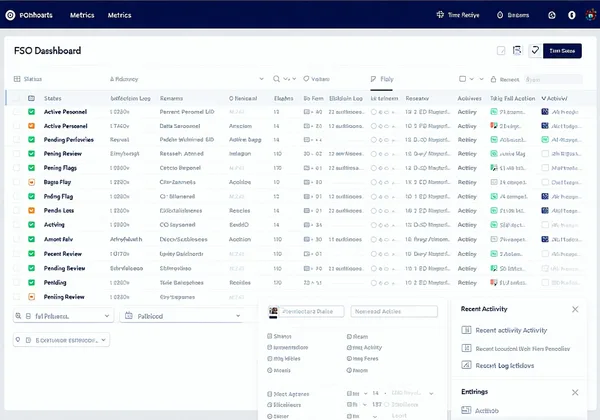Click the Voltaro shield icon in the filter bar

[306, 79]
